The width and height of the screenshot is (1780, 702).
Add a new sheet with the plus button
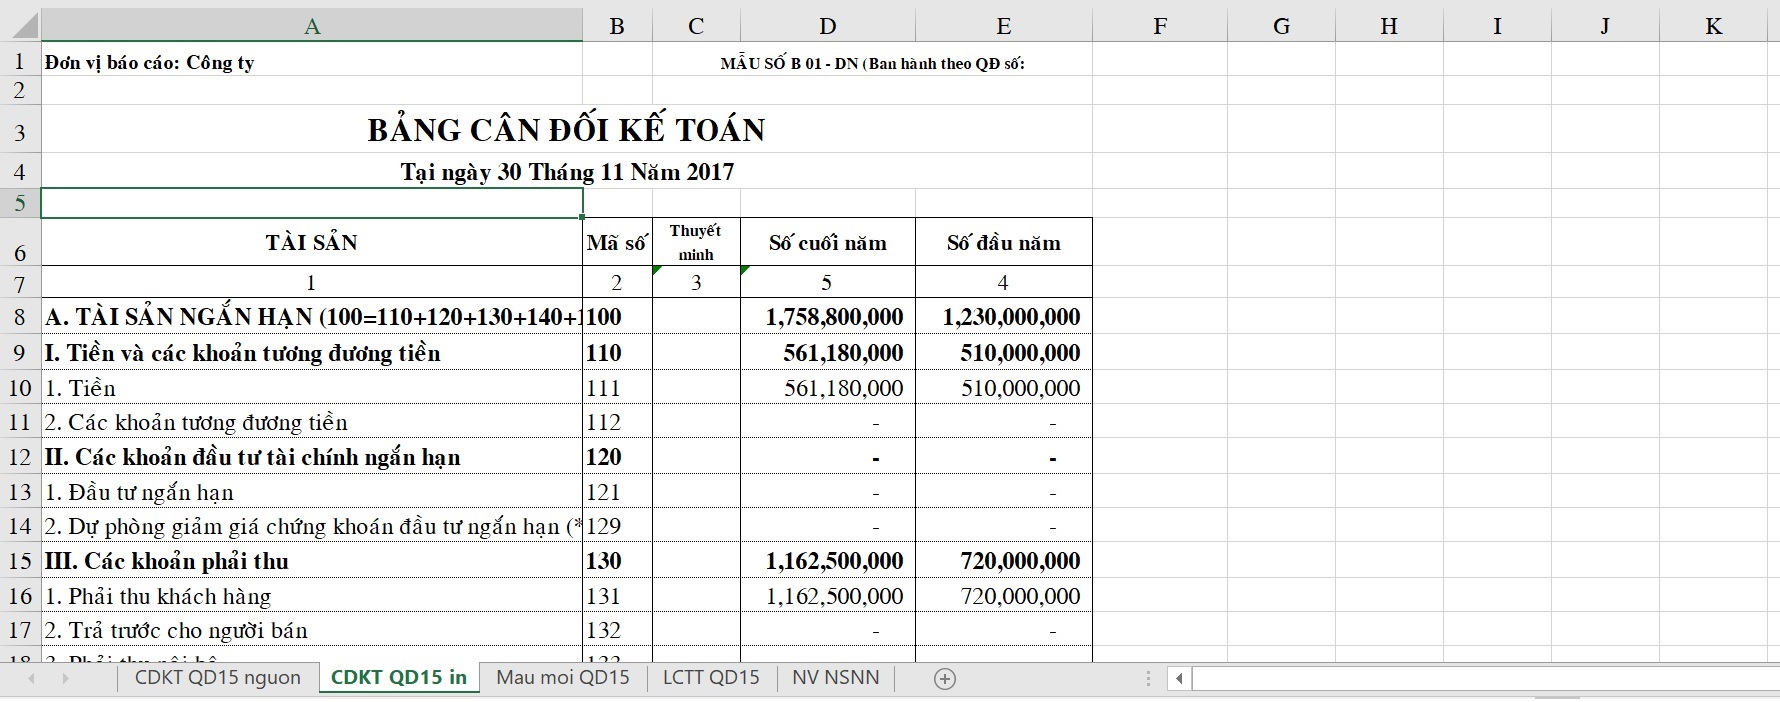(x=944, y=679)
